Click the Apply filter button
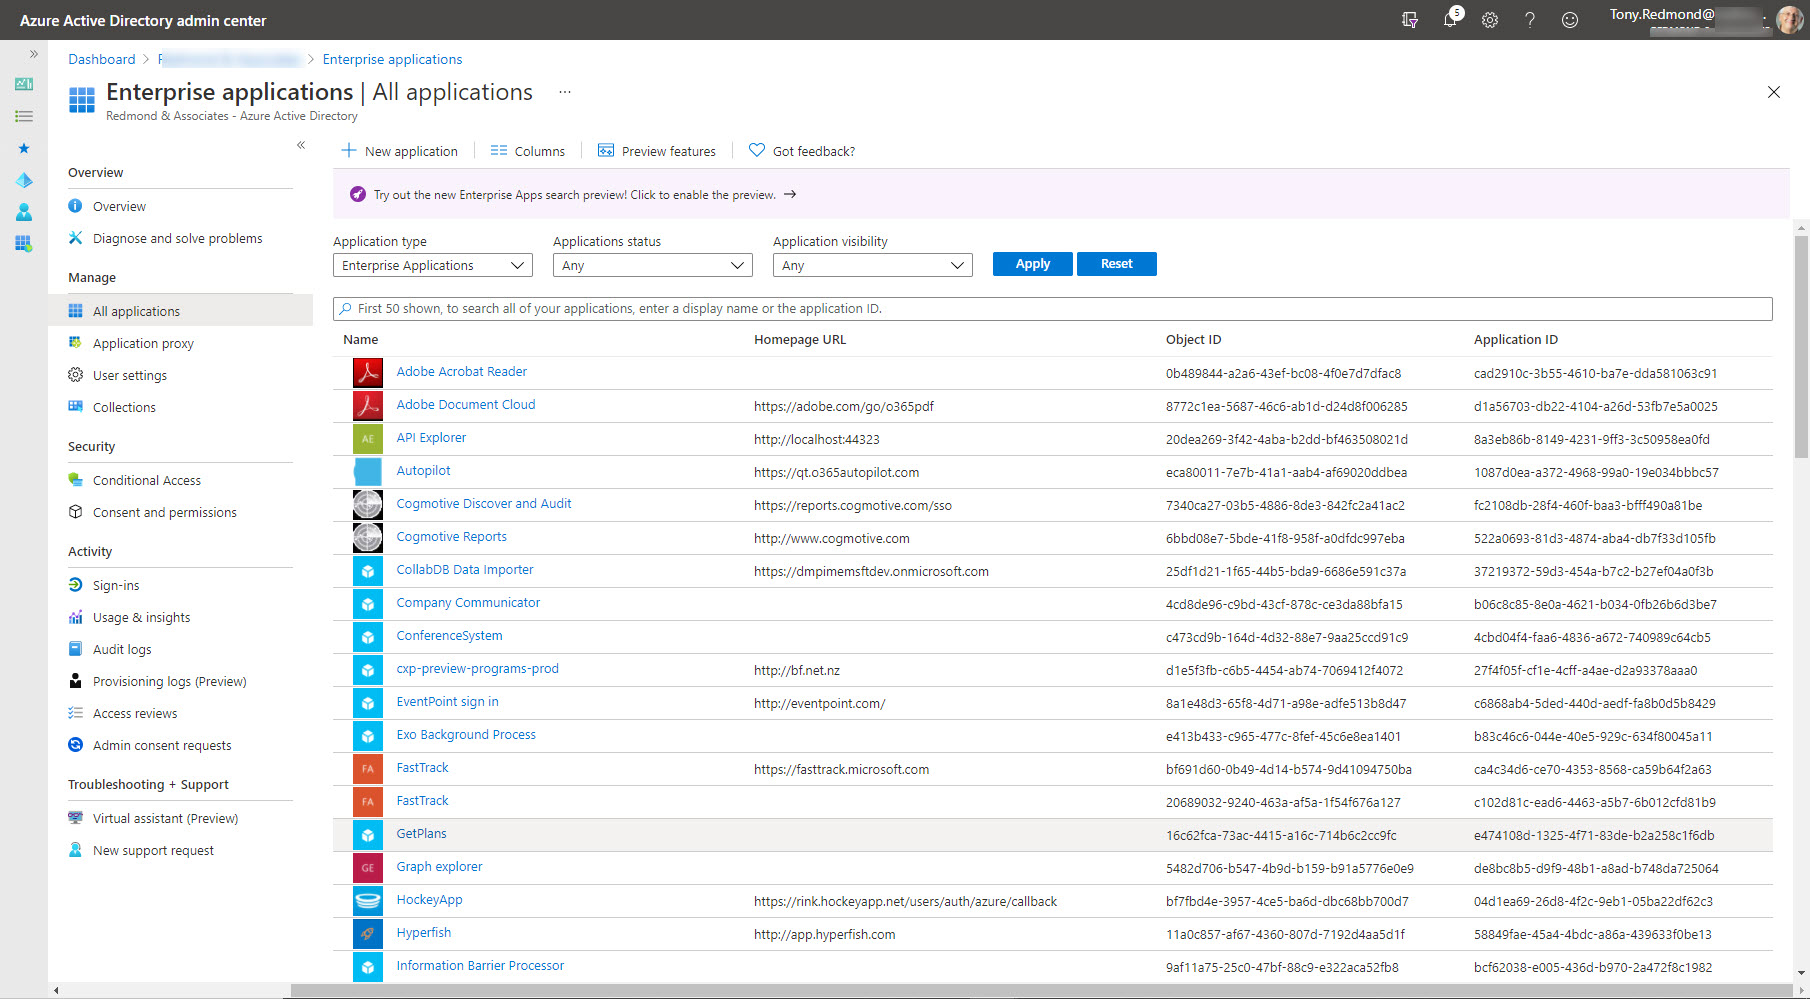 (1033, 264)
